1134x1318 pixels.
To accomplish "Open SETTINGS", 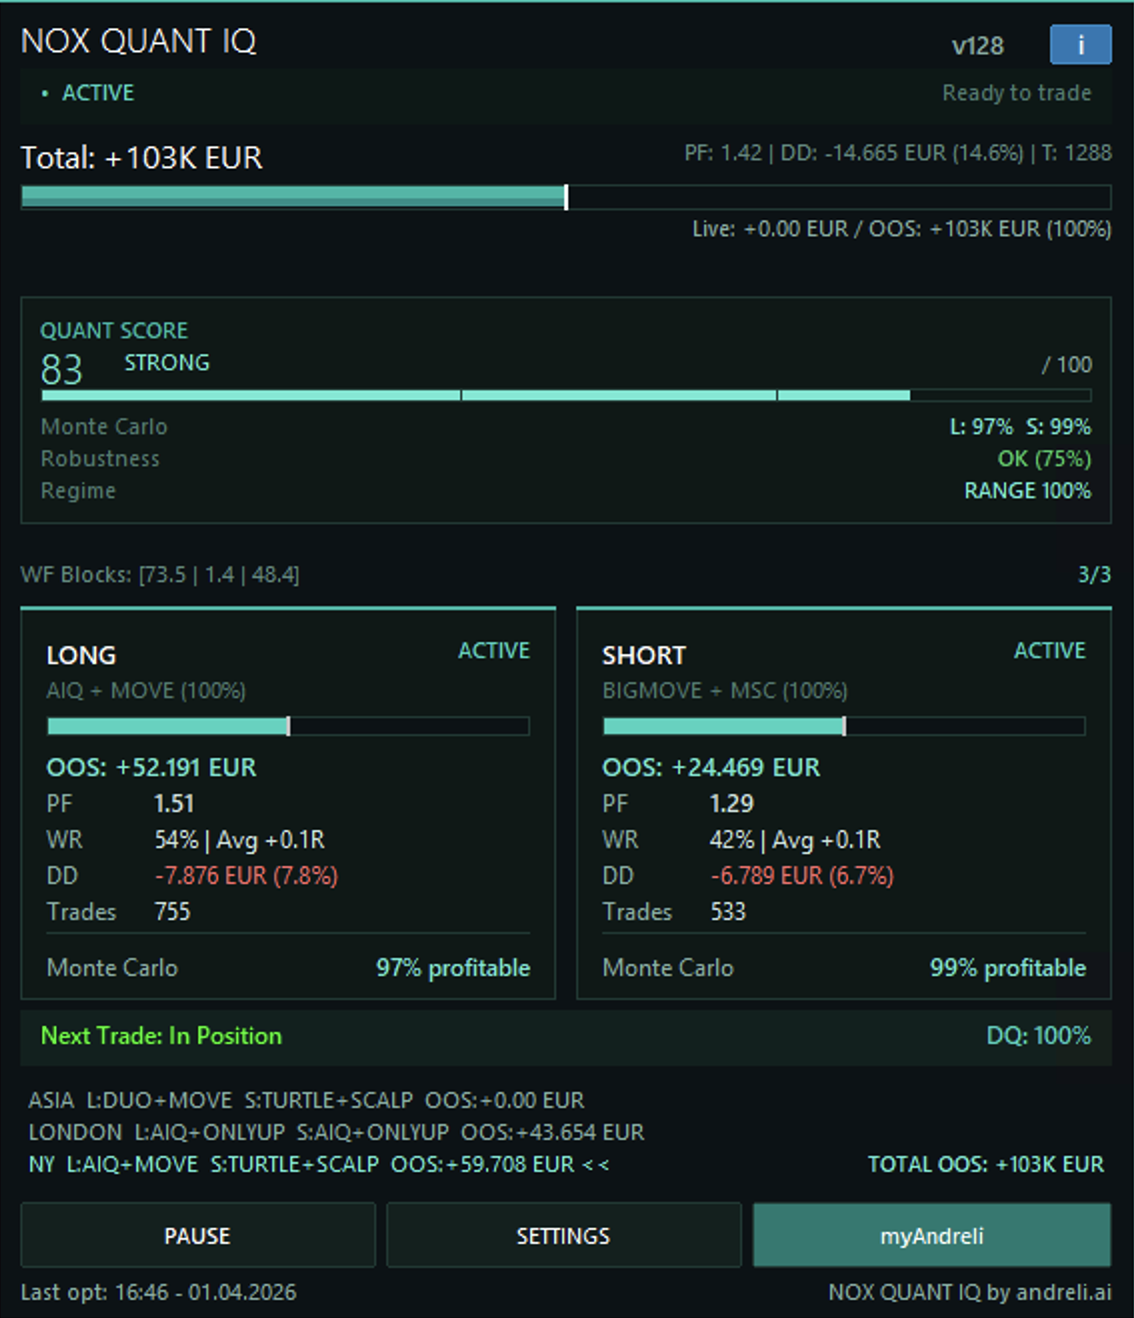I will (x=563, y=1235).
